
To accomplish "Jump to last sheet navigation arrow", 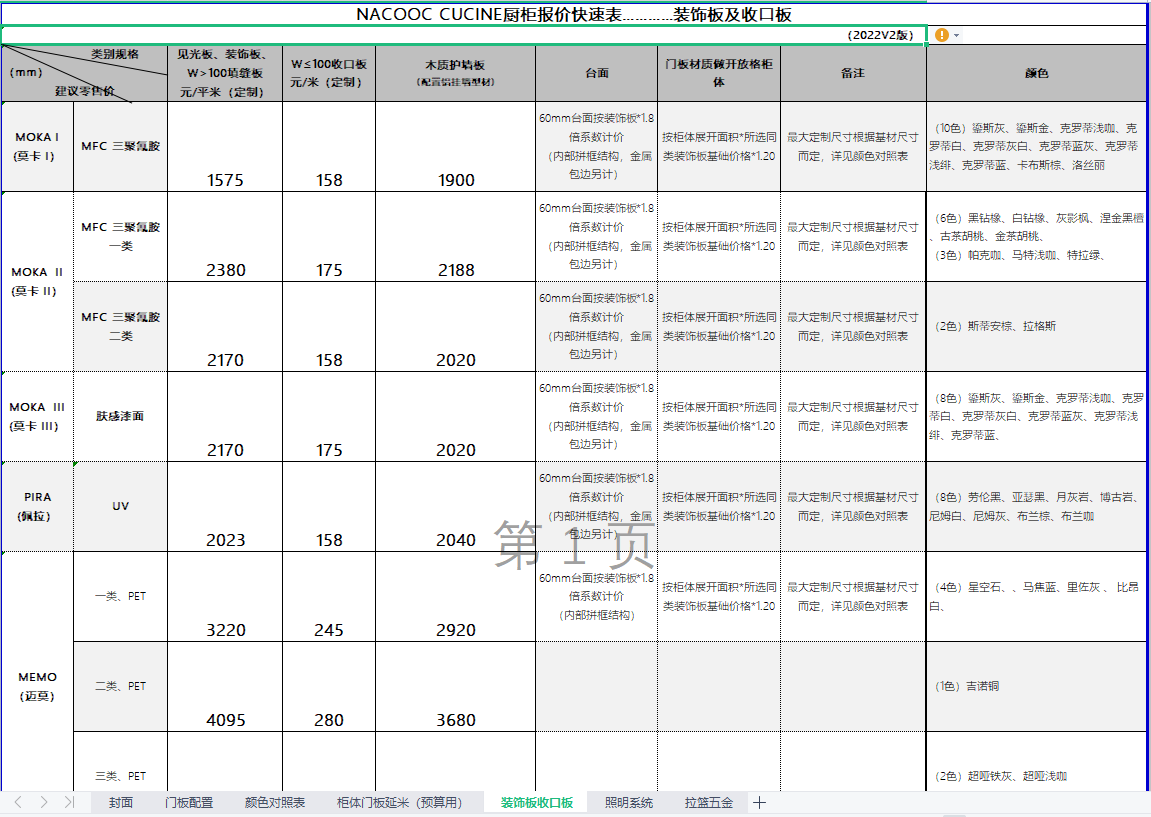I will point(69,802).
